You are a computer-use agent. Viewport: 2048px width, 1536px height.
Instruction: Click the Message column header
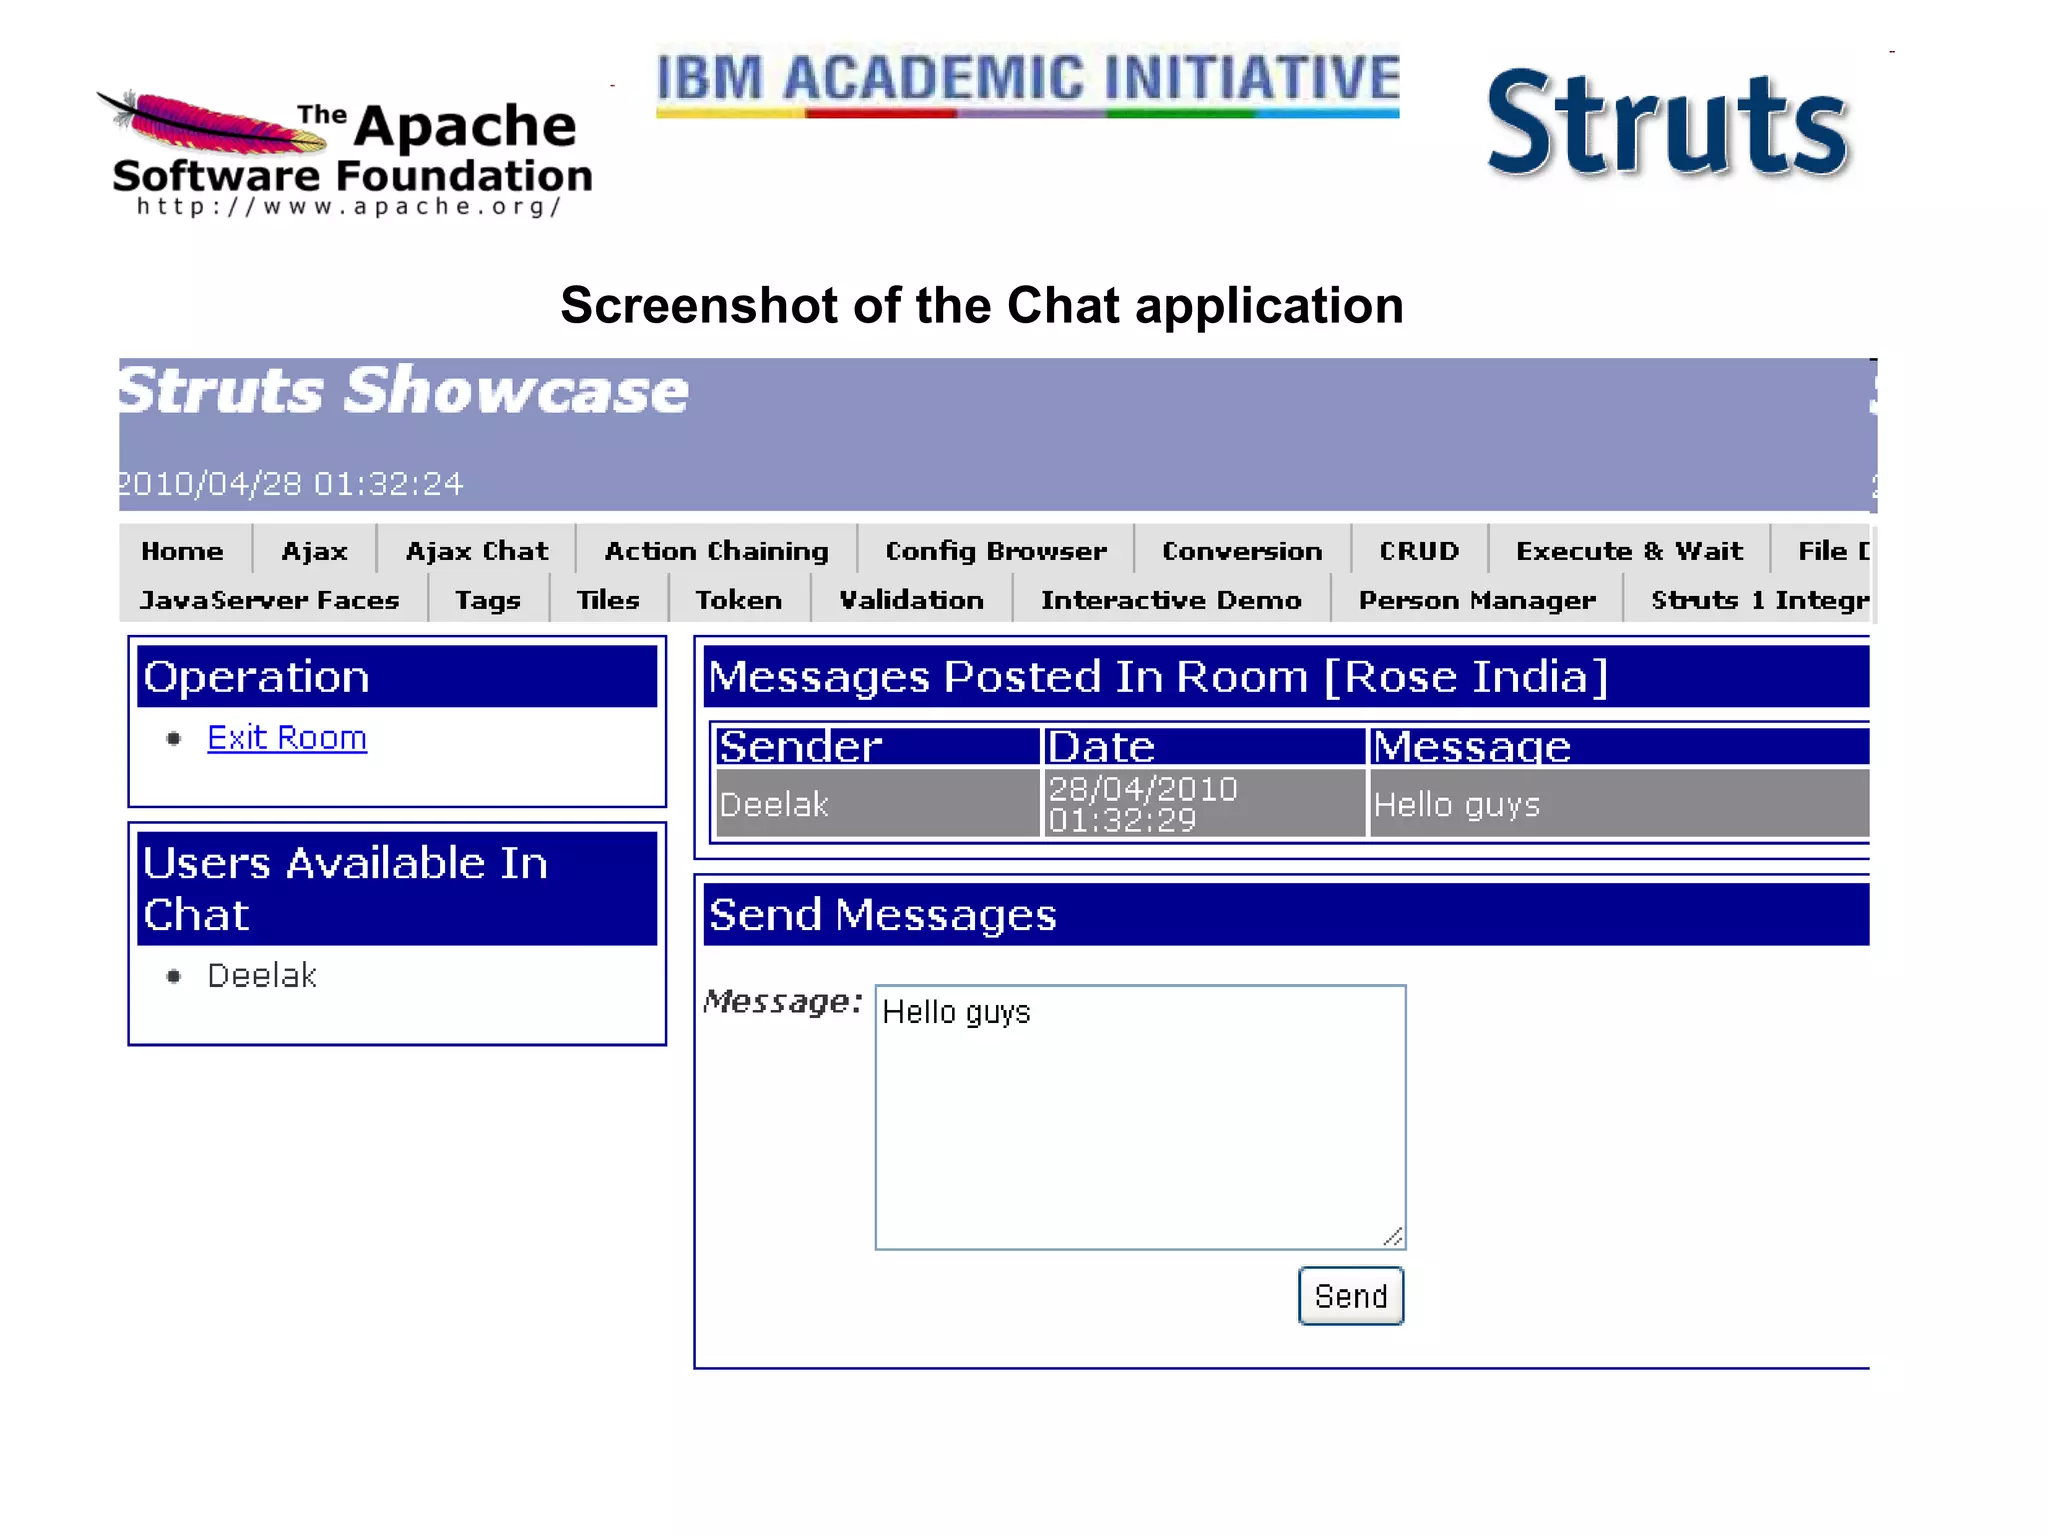(1619, 746)
